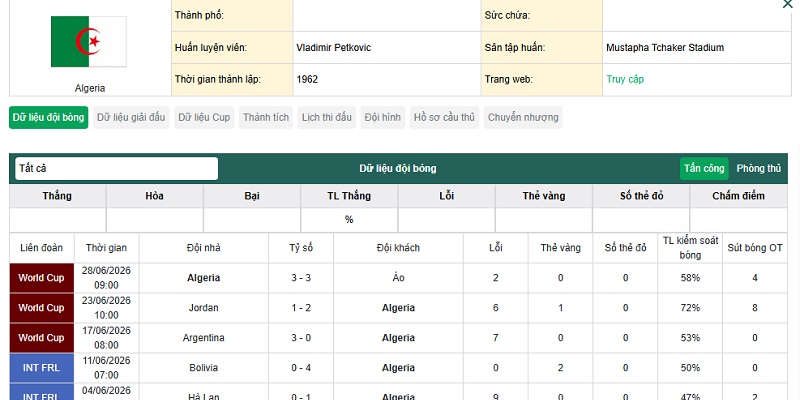800x400 pixels.
Task: Open the Tất cả filter dropdown
Action: point(116,168)
